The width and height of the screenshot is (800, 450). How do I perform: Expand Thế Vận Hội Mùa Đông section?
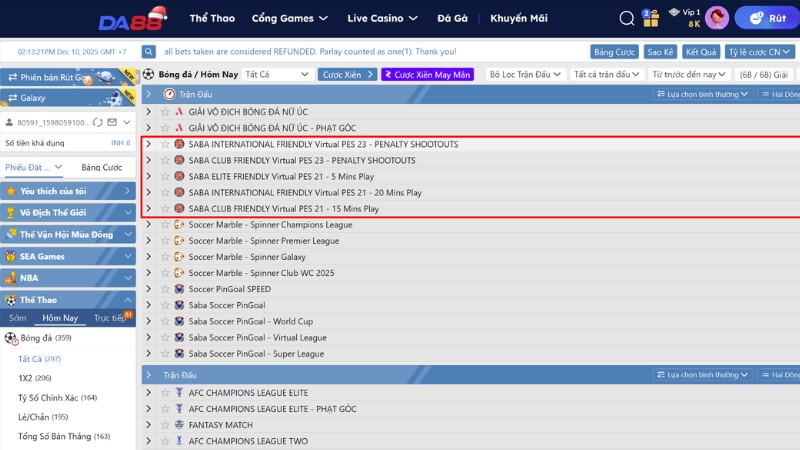click(68, 235)
